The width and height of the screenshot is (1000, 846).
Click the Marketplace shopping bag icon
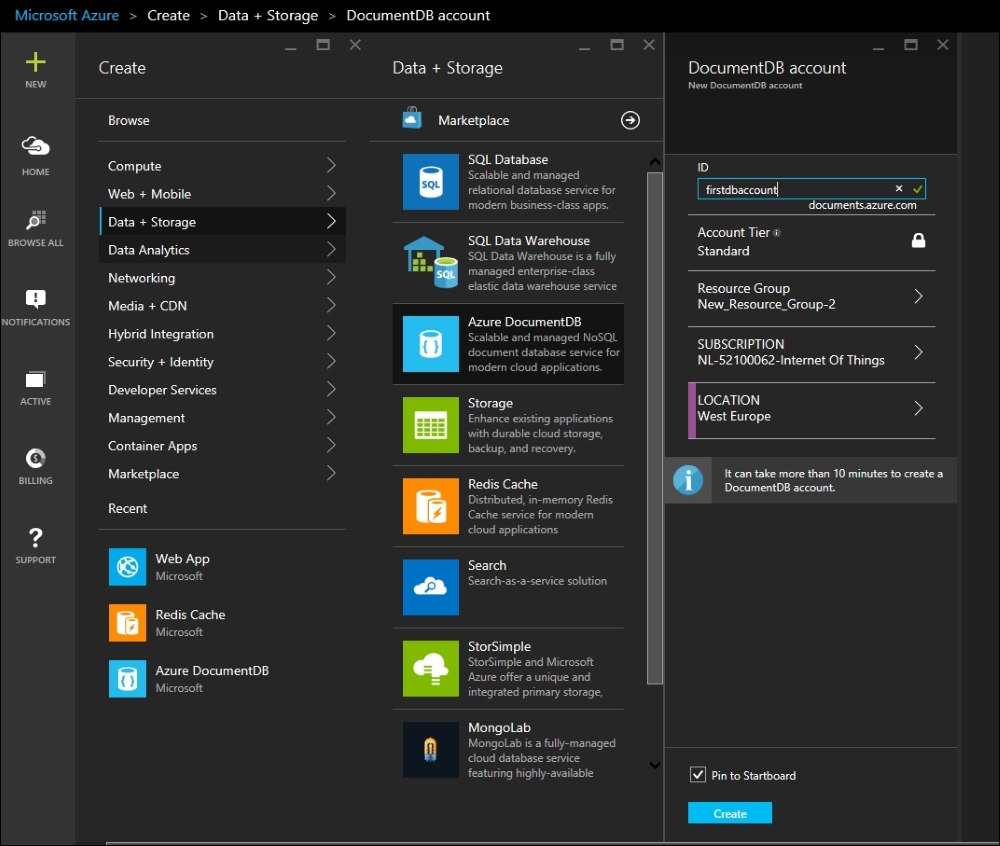pyautogui.click(x=412, y=119)
